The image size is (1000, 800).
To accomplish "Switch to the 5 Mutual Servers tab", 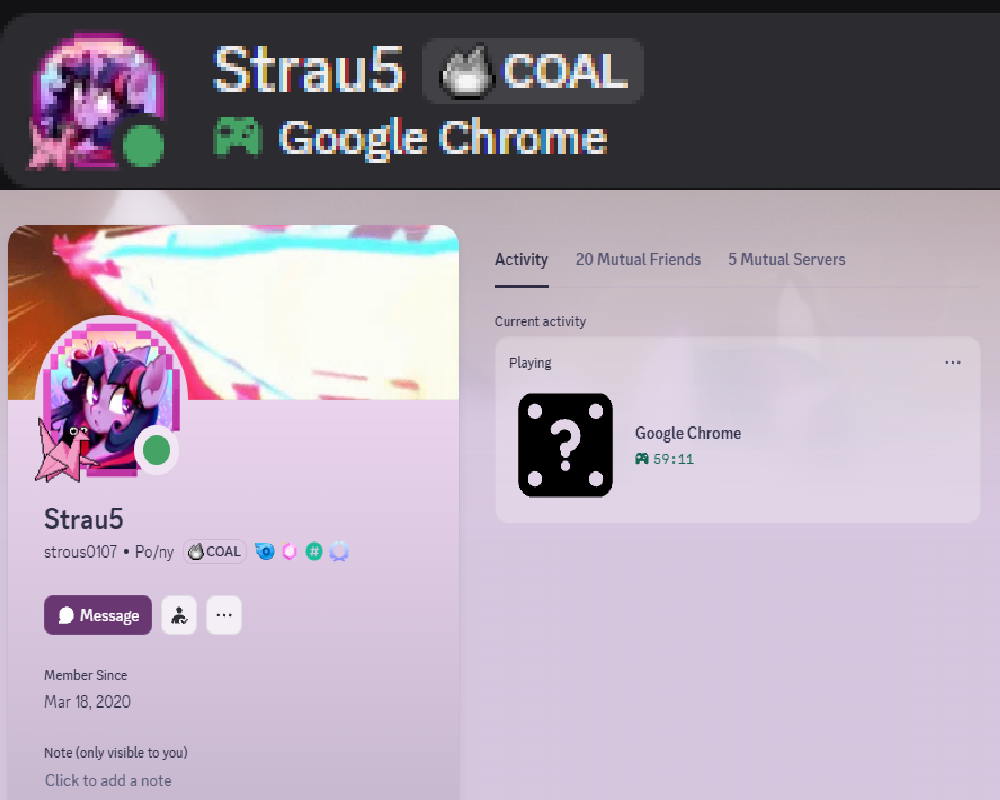I will (x=787, y=260).
